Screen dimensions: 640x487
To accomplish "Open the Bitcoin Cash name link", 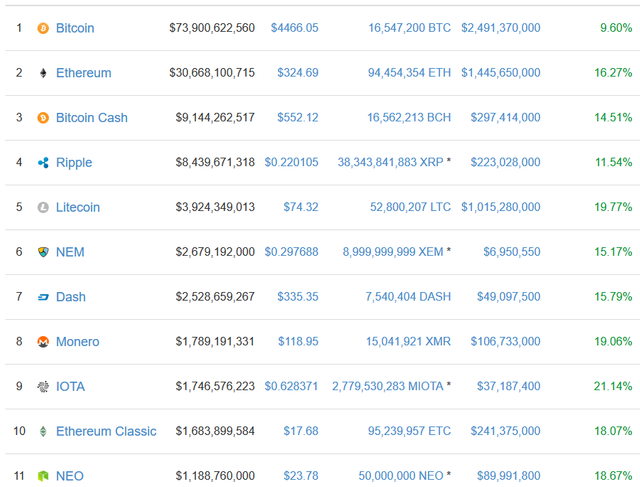I will pos(92,118).
